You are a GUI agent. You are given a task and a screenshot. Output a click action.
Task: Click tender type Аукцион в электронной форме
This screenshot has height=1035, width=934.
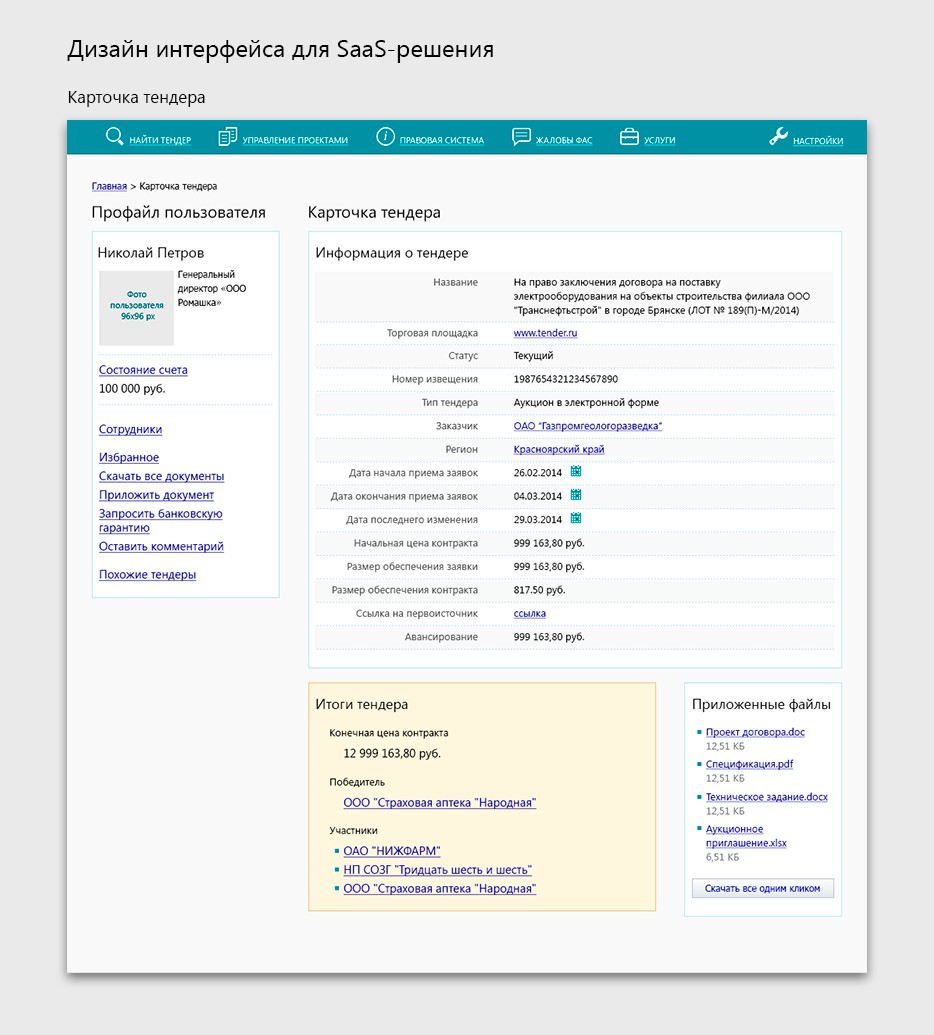point(586,402)
